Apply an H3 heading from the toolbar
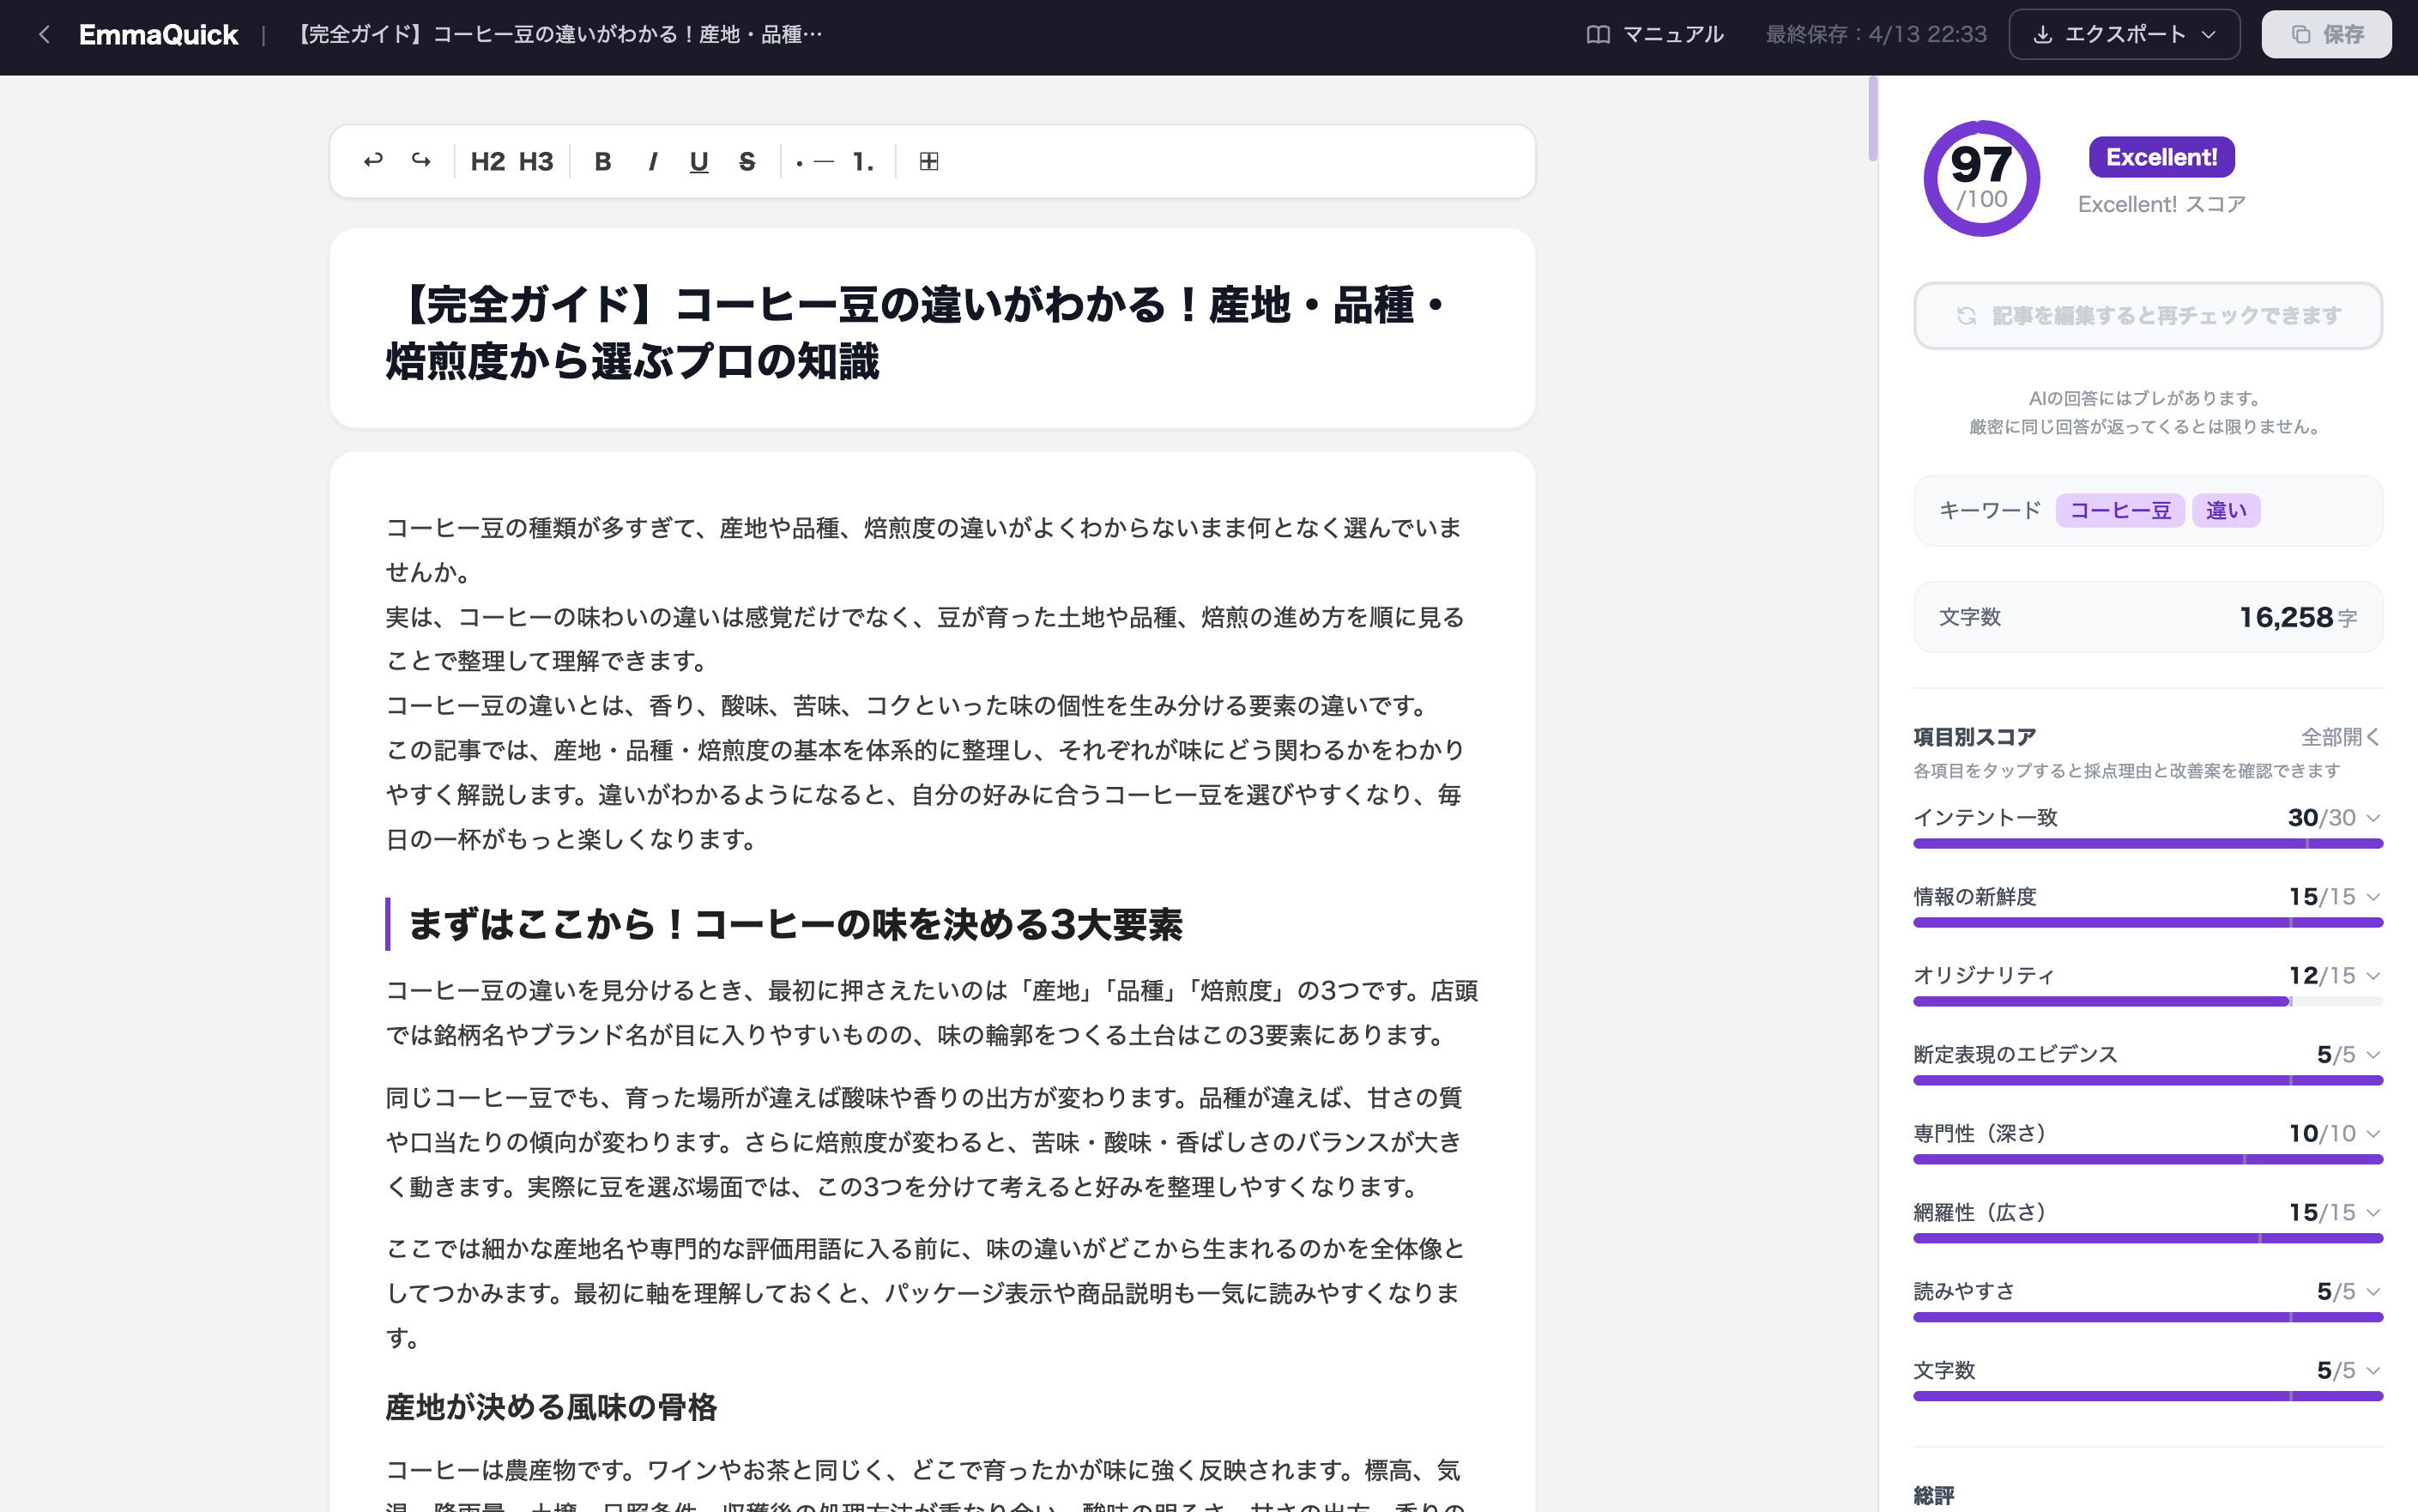 click(x=537, y=161)
